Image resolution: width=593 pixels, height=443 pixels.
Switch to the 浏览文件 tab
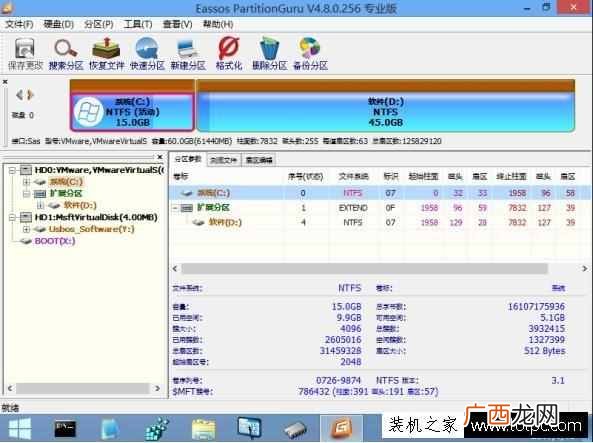pos(224,160)
